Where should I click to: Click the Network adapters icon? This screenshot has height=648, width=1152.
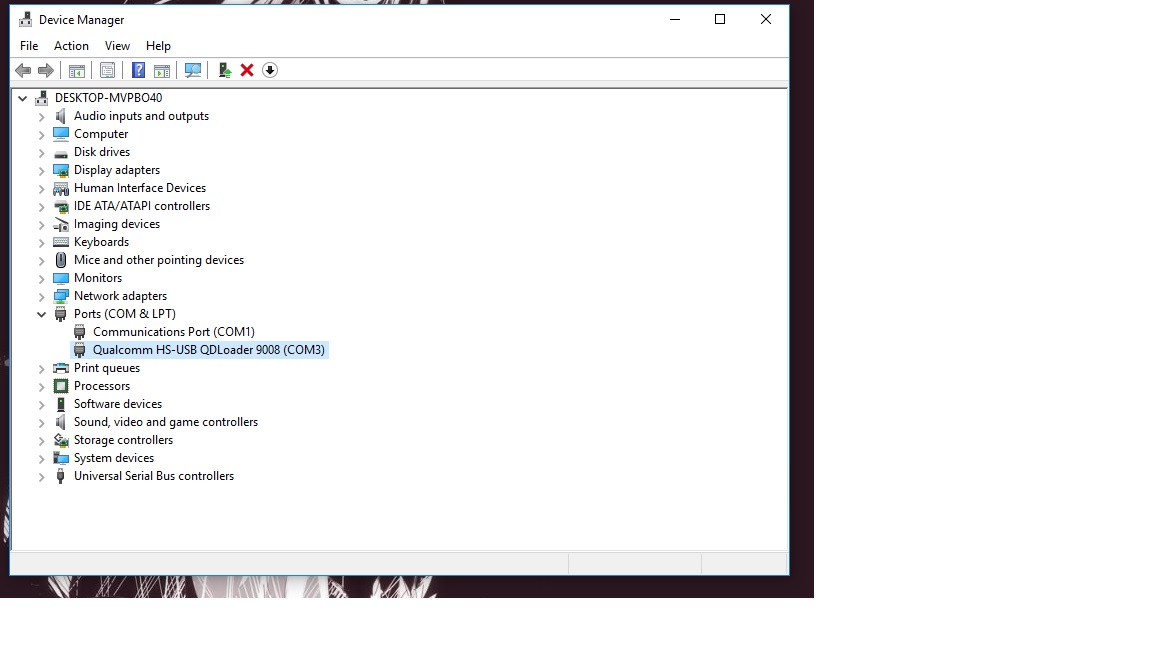(61, 297)
